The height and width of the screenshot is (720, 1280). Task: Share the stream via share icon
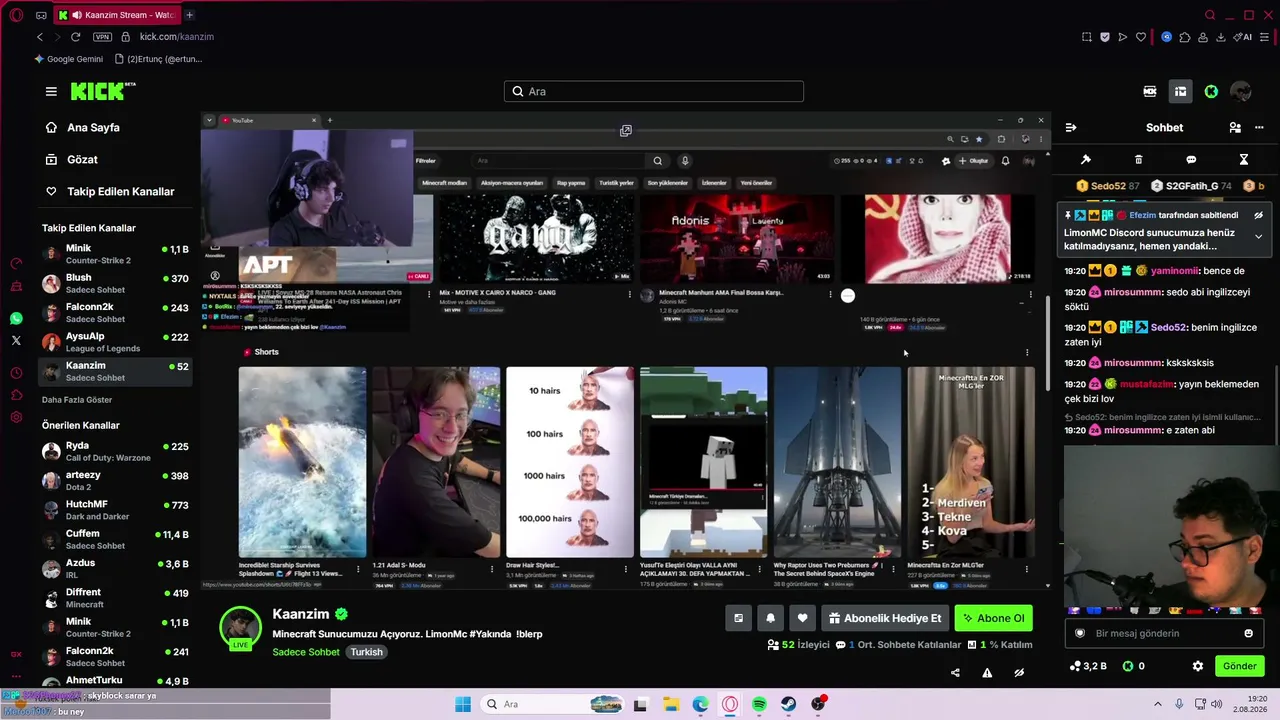pos(955,673)
